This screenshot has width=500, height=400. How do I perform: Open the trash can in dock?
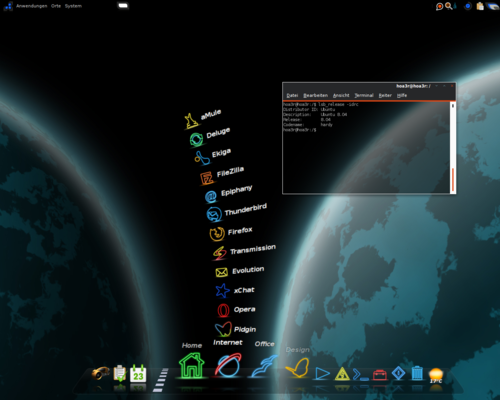tap(417, 373)
